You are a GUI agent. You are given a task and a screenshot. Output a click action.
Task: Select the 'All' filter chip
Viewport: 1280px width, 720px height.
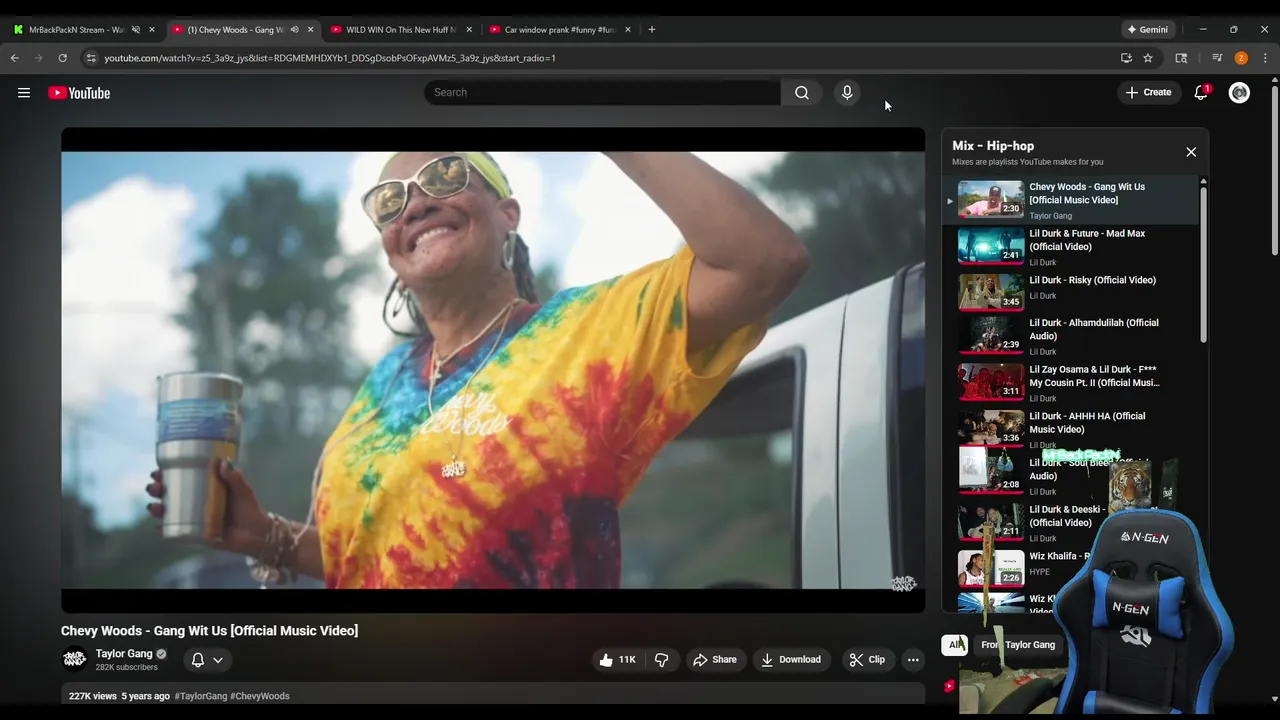click(955, 645)
